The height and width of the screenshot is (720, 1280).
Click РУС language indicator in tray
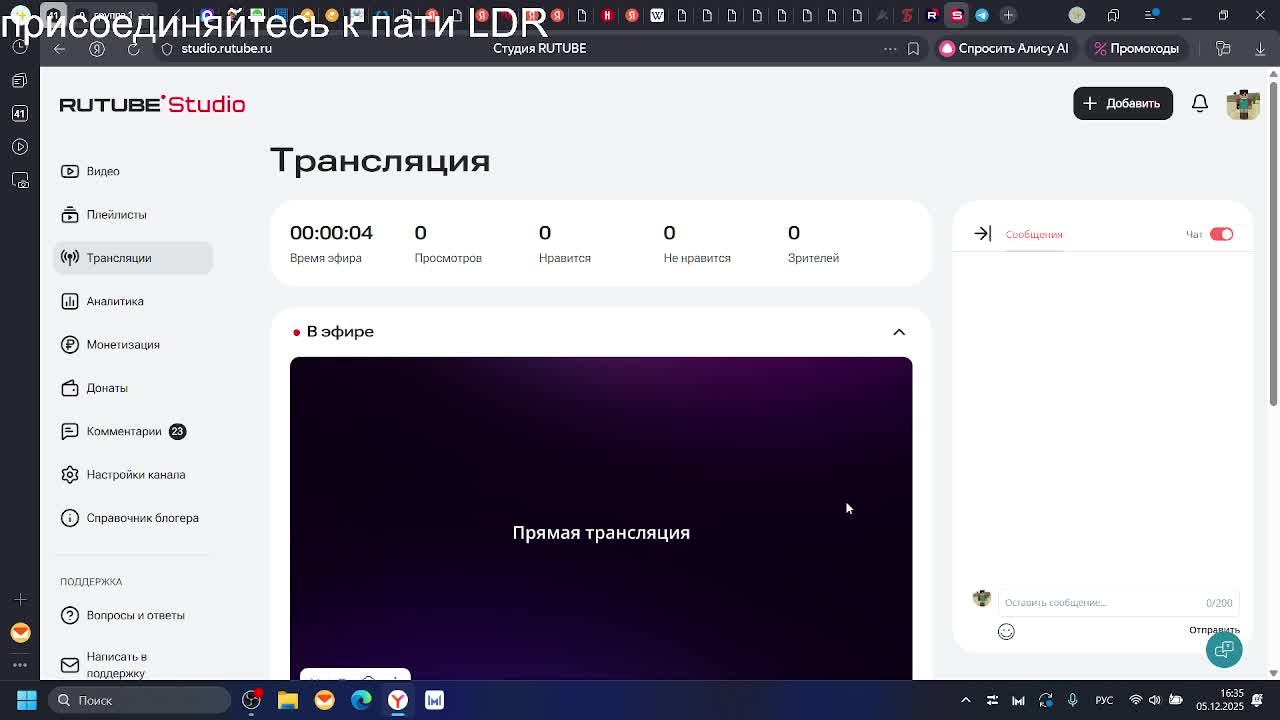pyautogui.click(x=1104, y=700)
